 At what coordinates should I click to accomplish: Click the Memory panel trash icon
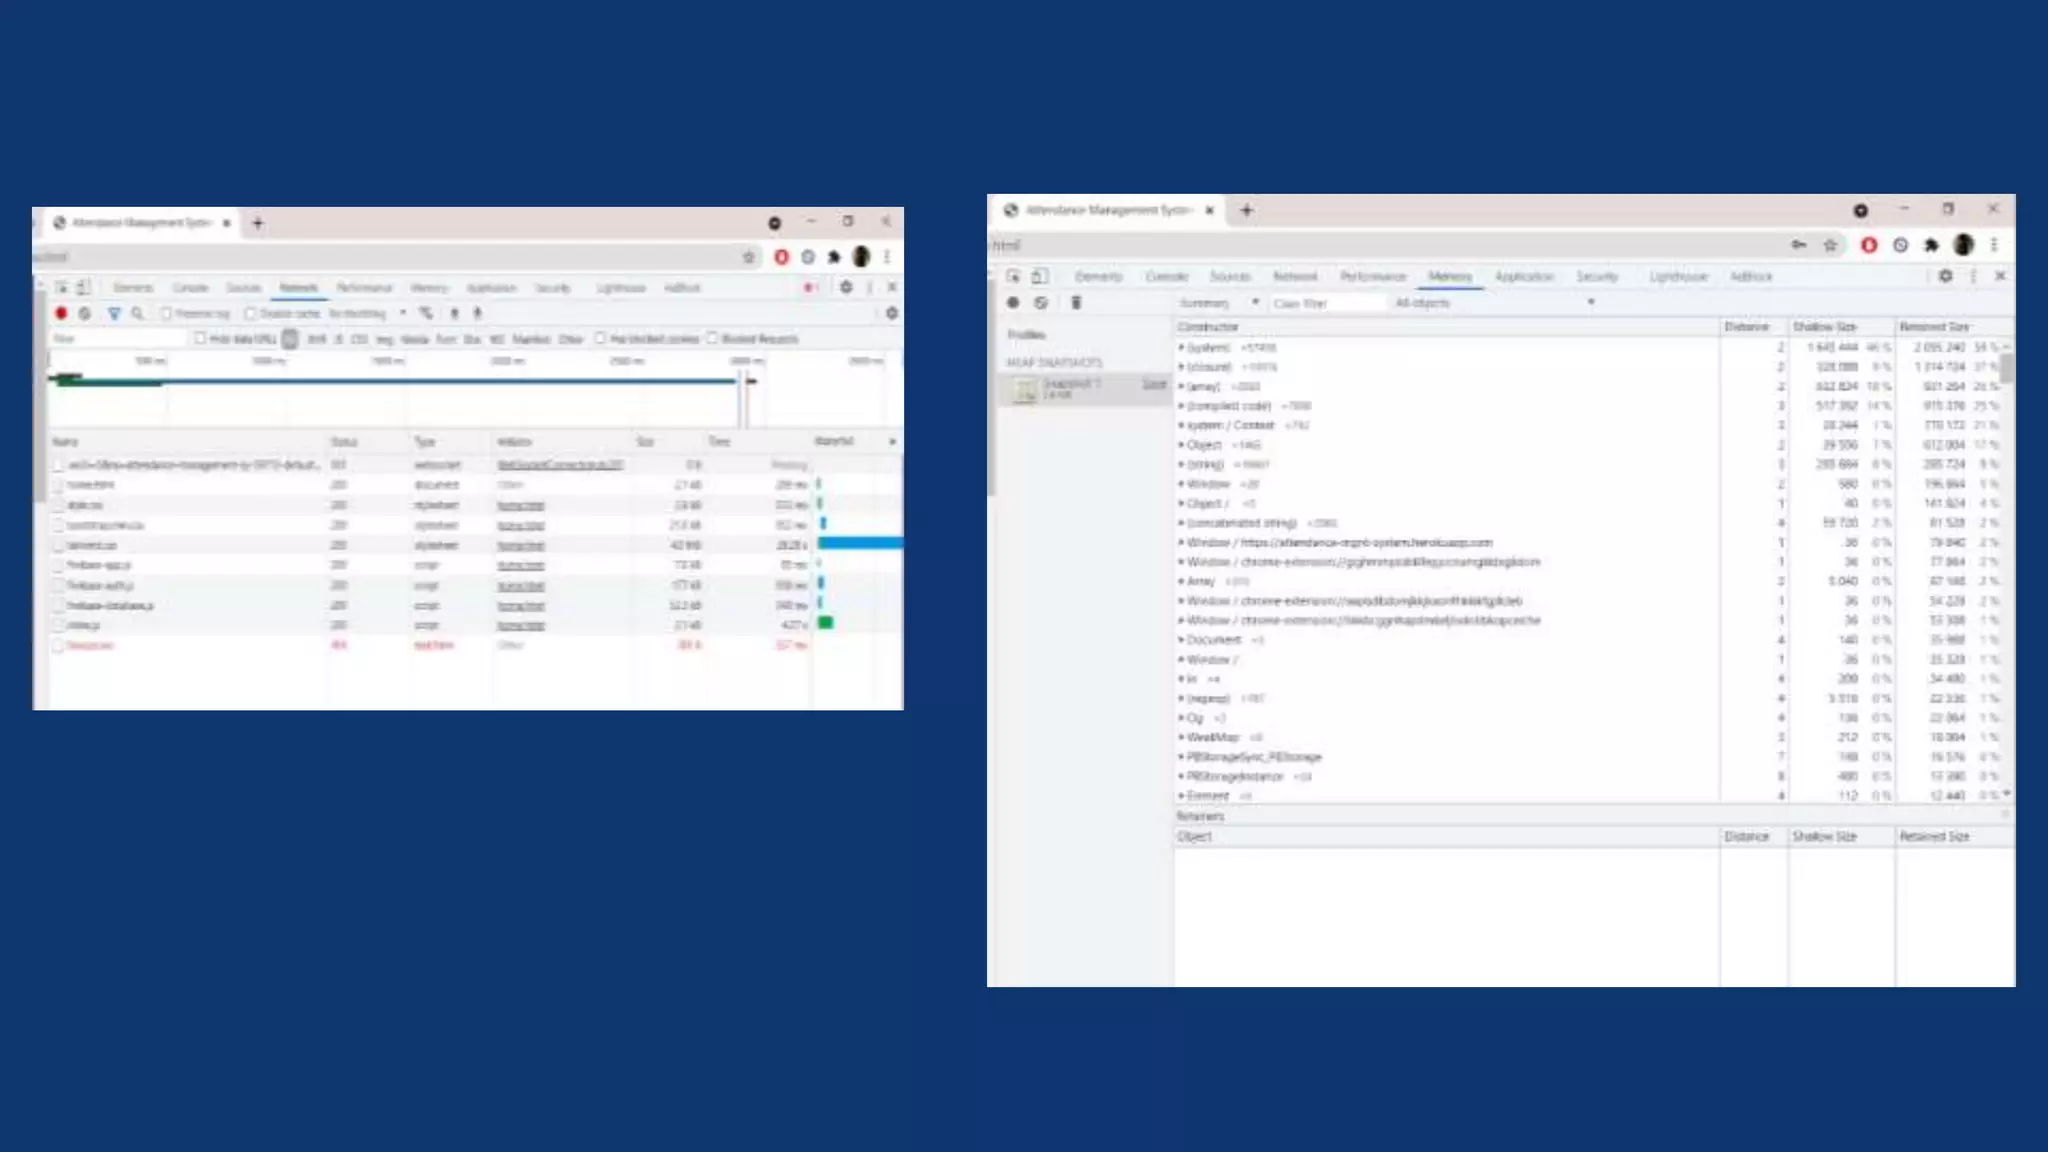pos(1076,302)
